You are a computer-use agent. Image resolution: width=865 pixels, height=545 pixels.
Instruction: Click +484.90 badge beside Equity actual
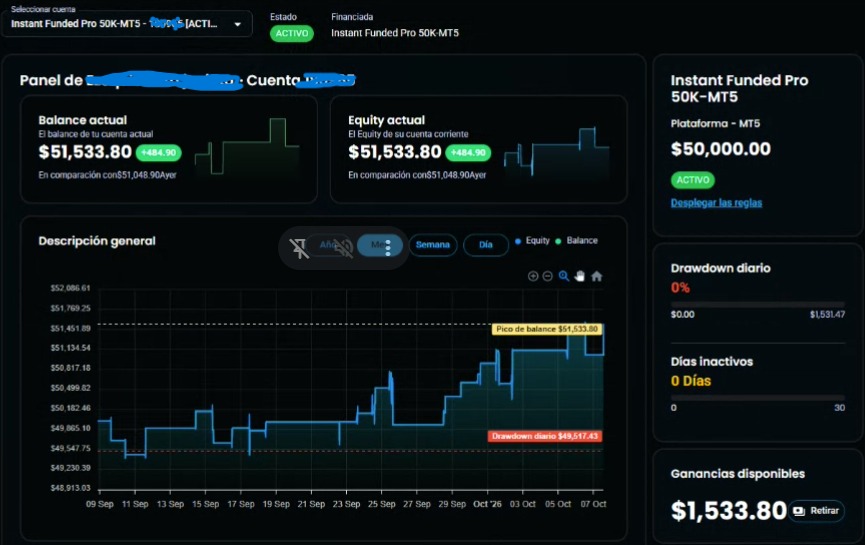468,153
